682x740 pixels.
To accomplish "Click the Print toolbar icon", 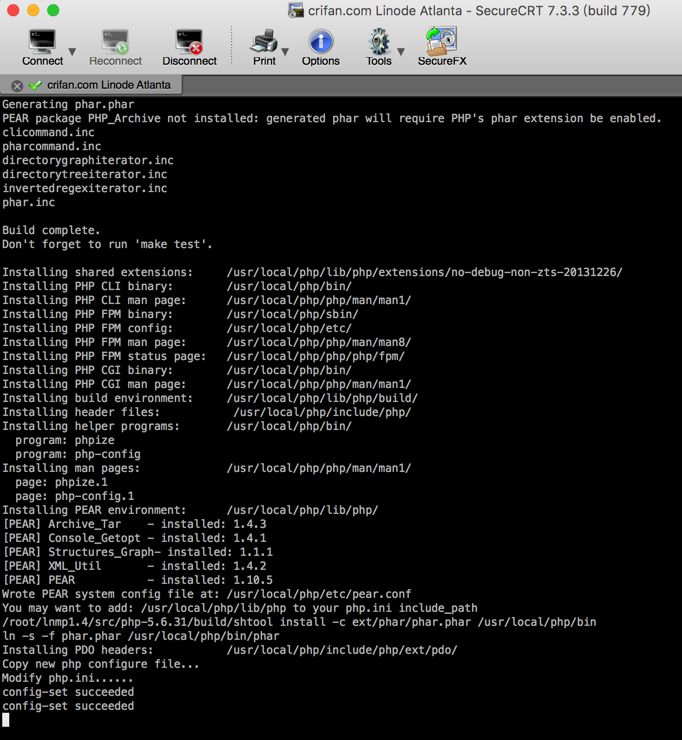I will pyautogui.click(x=264, y=47).
